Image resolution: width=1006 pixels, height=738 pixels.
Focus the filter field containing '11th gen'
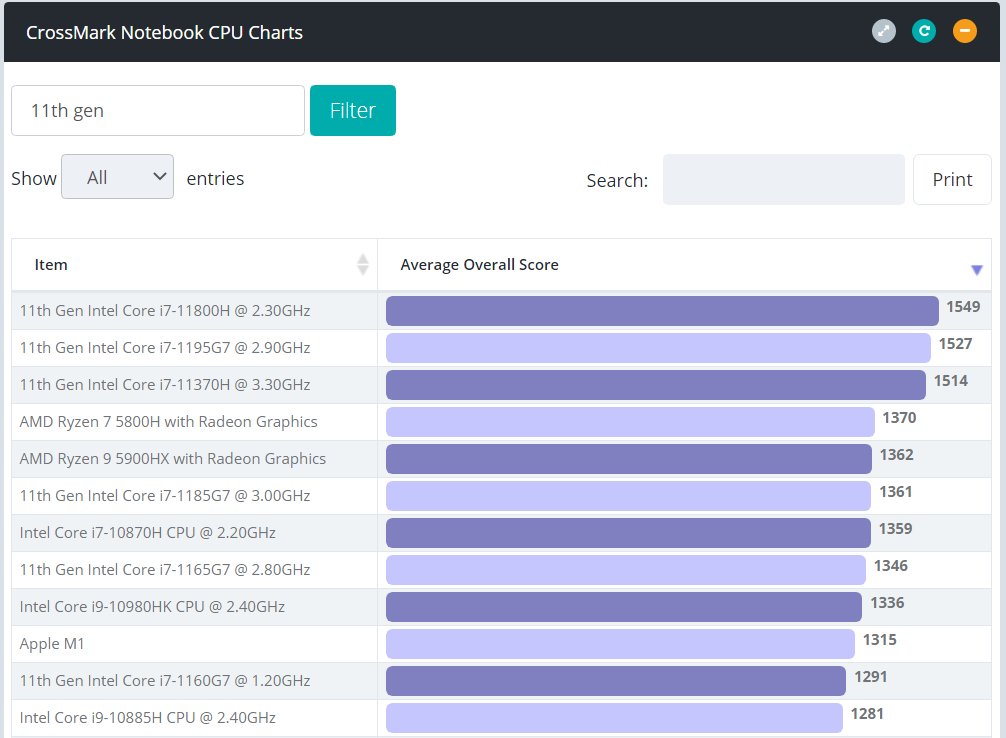pos(158,110)
